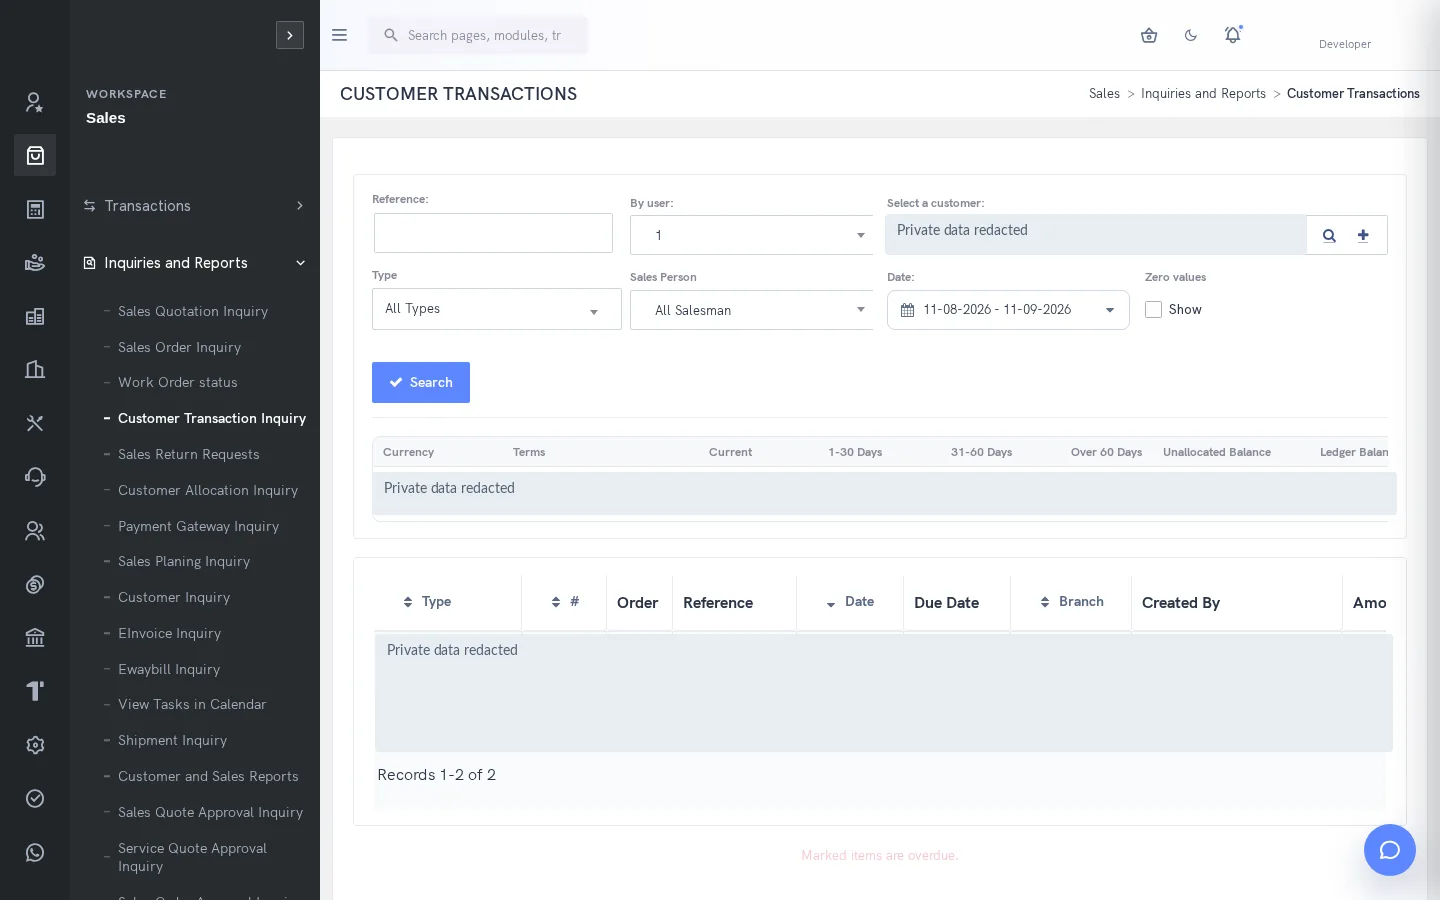
Task: Open the bank building icon in left rail
Action: point(35,638)
